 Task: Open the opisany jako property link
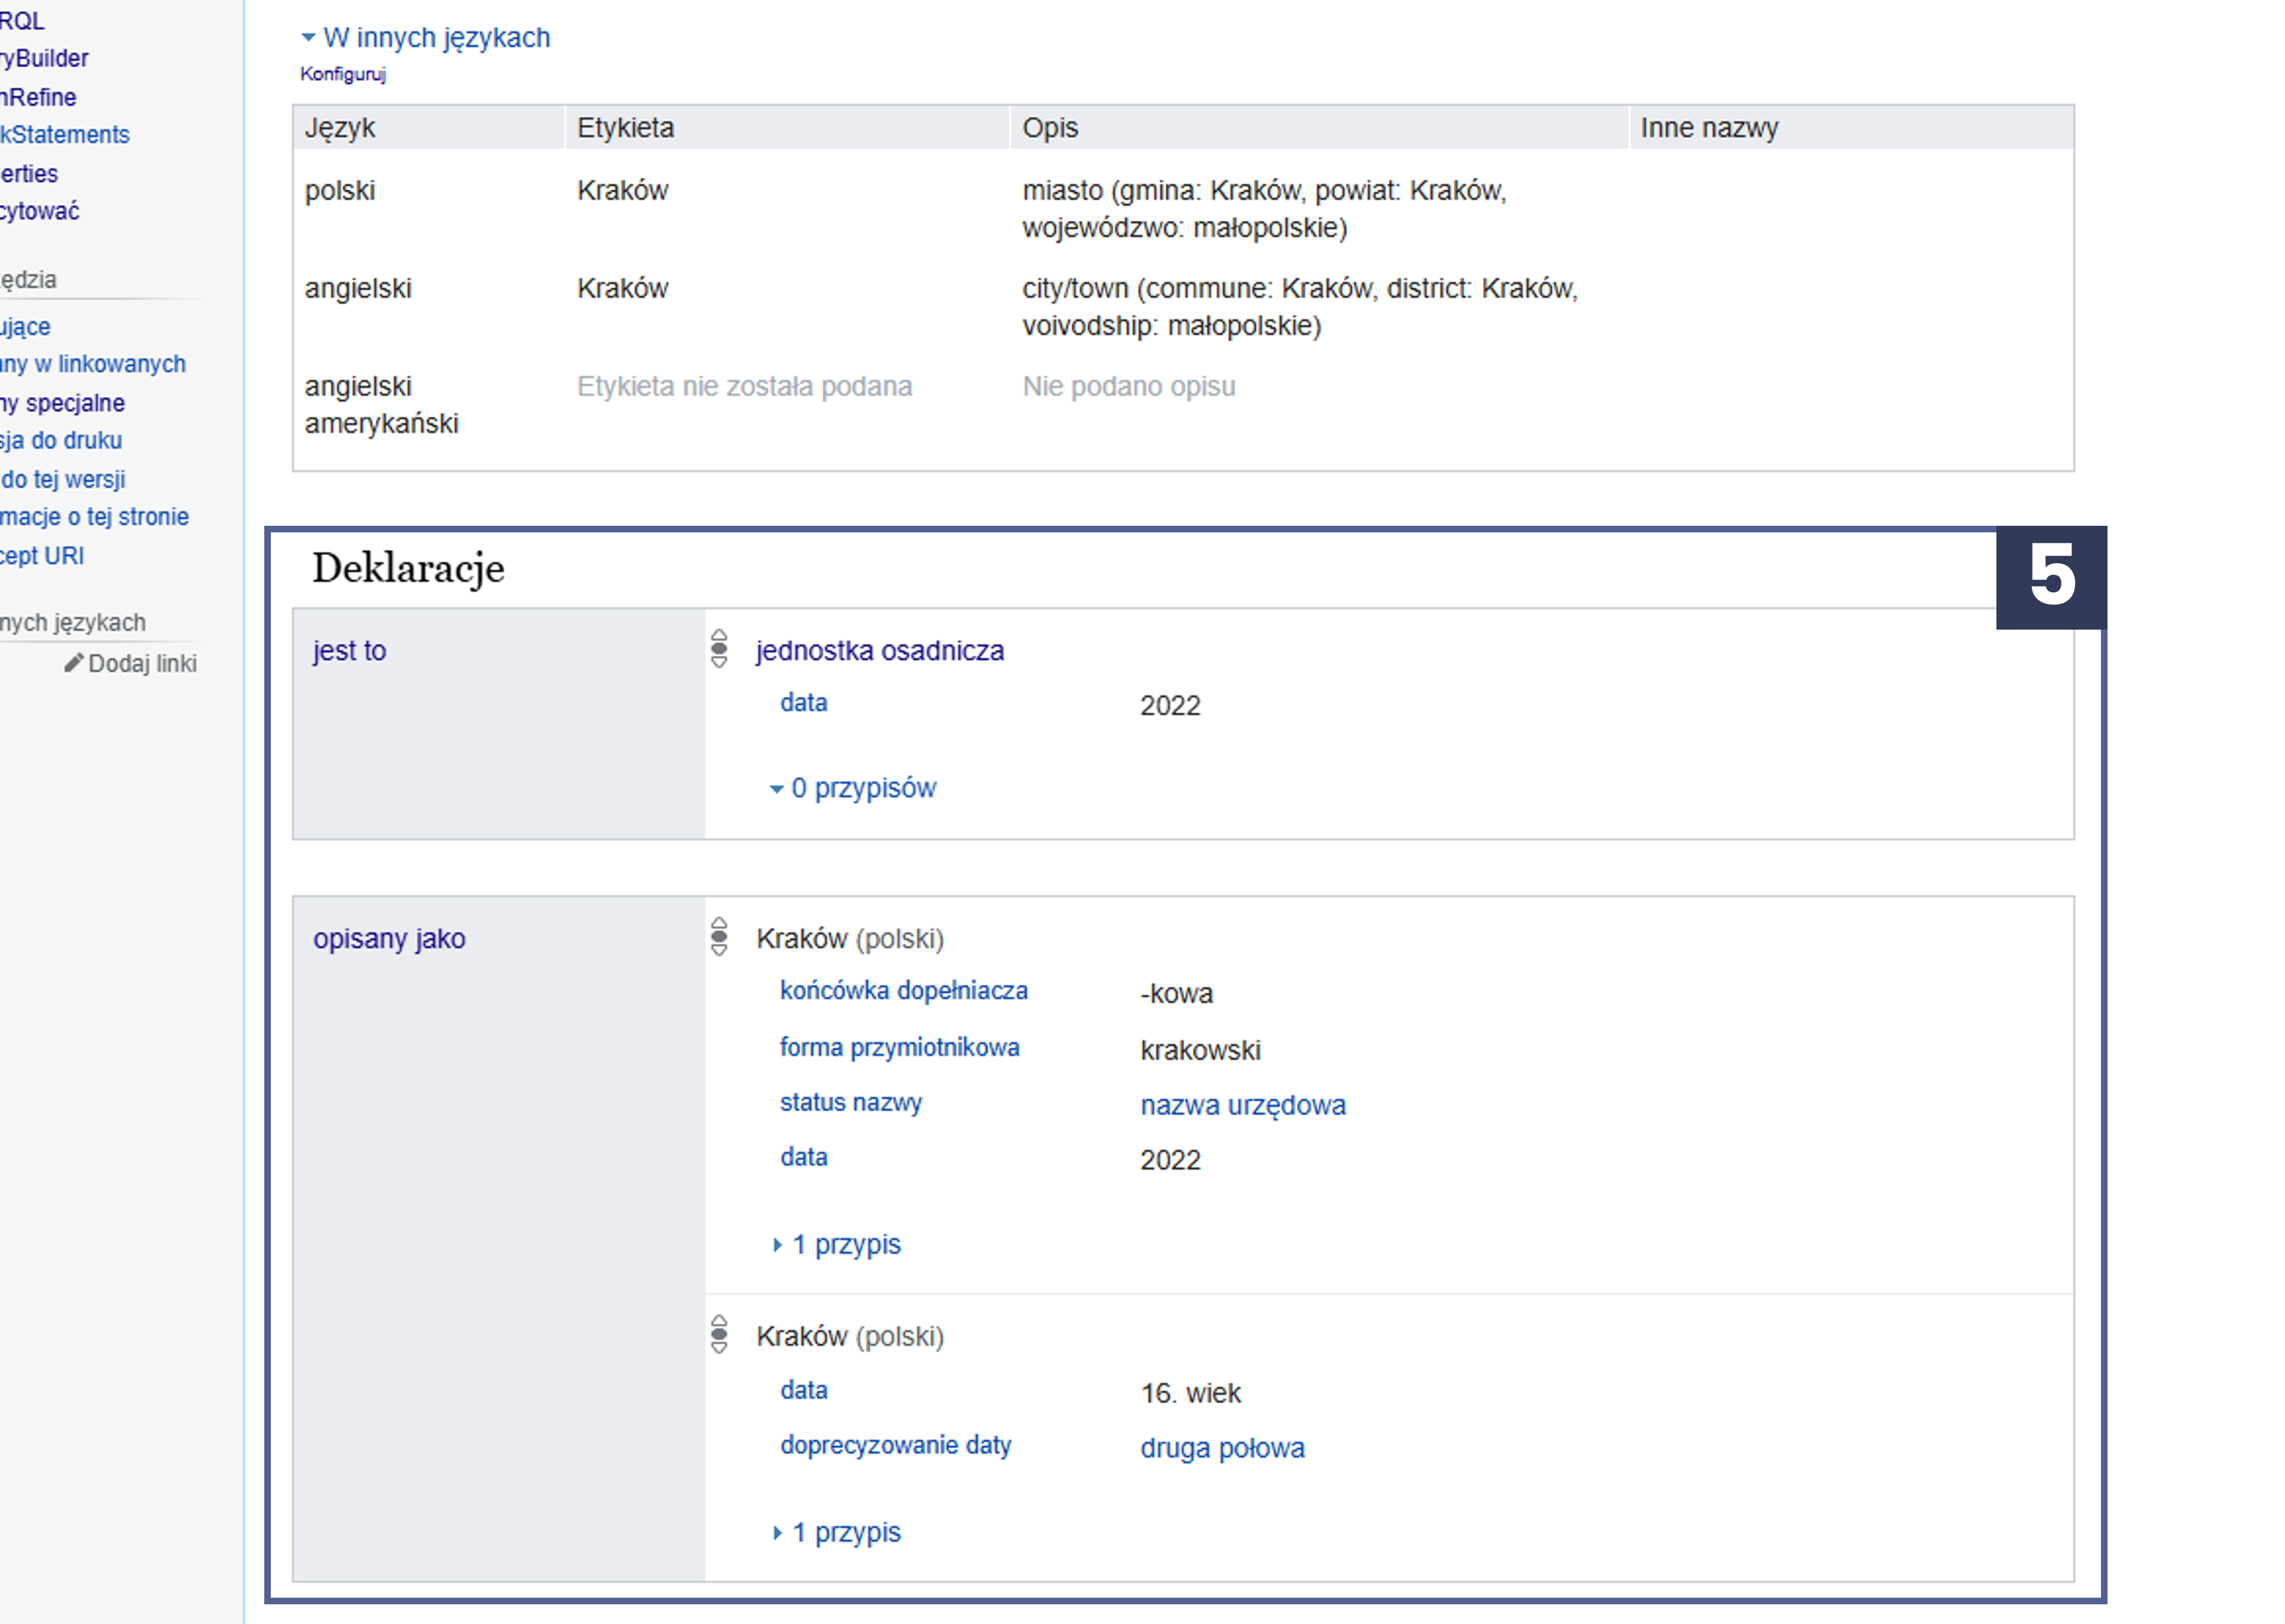[x=389, y=939]
